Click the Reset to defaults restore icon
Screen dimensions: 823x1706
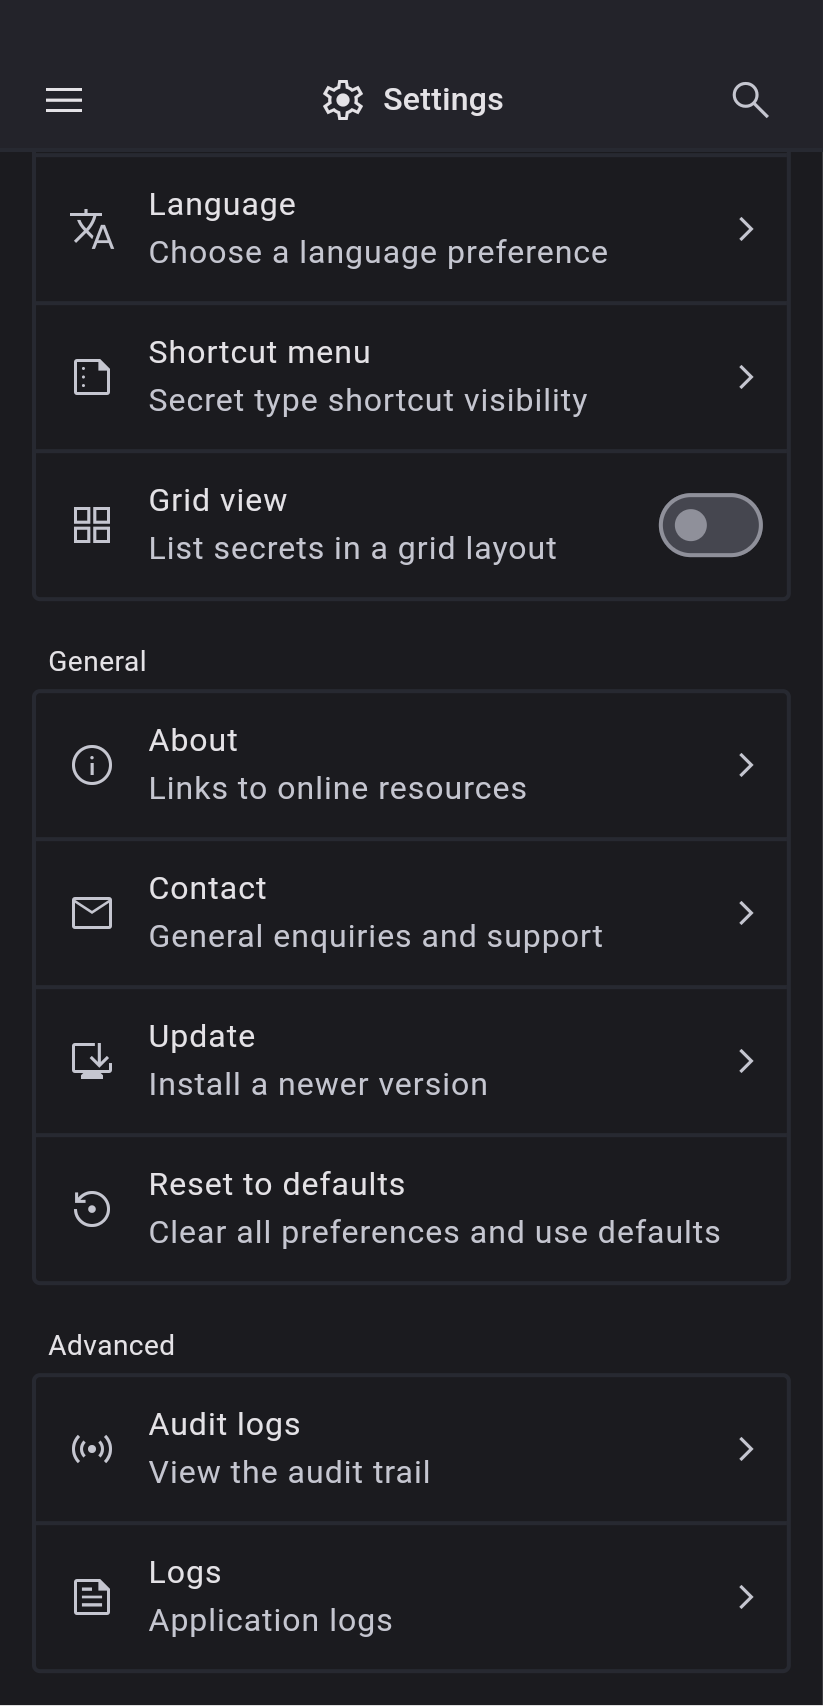click(x=92, y=1209)
